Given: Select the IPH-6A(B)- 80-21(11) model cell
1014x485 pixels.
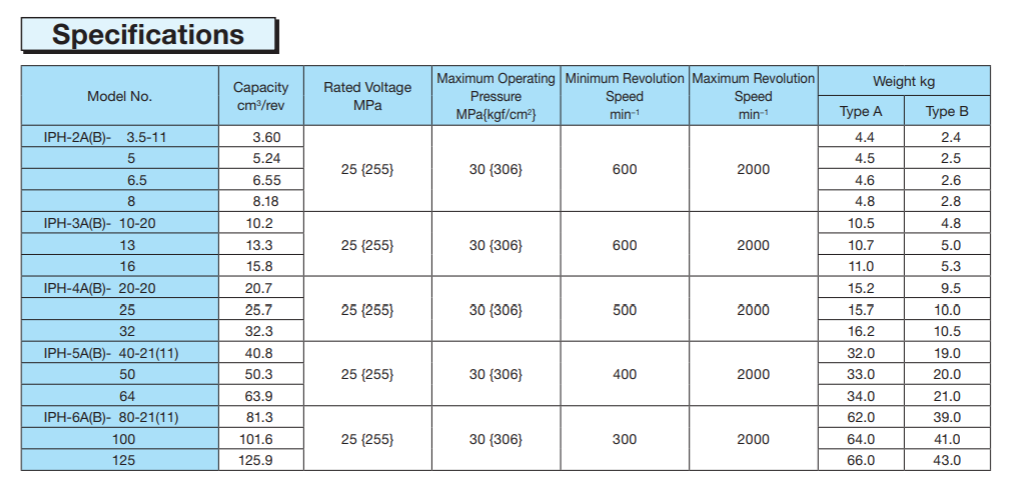Looking at the screenshot, I should point(120,417).
